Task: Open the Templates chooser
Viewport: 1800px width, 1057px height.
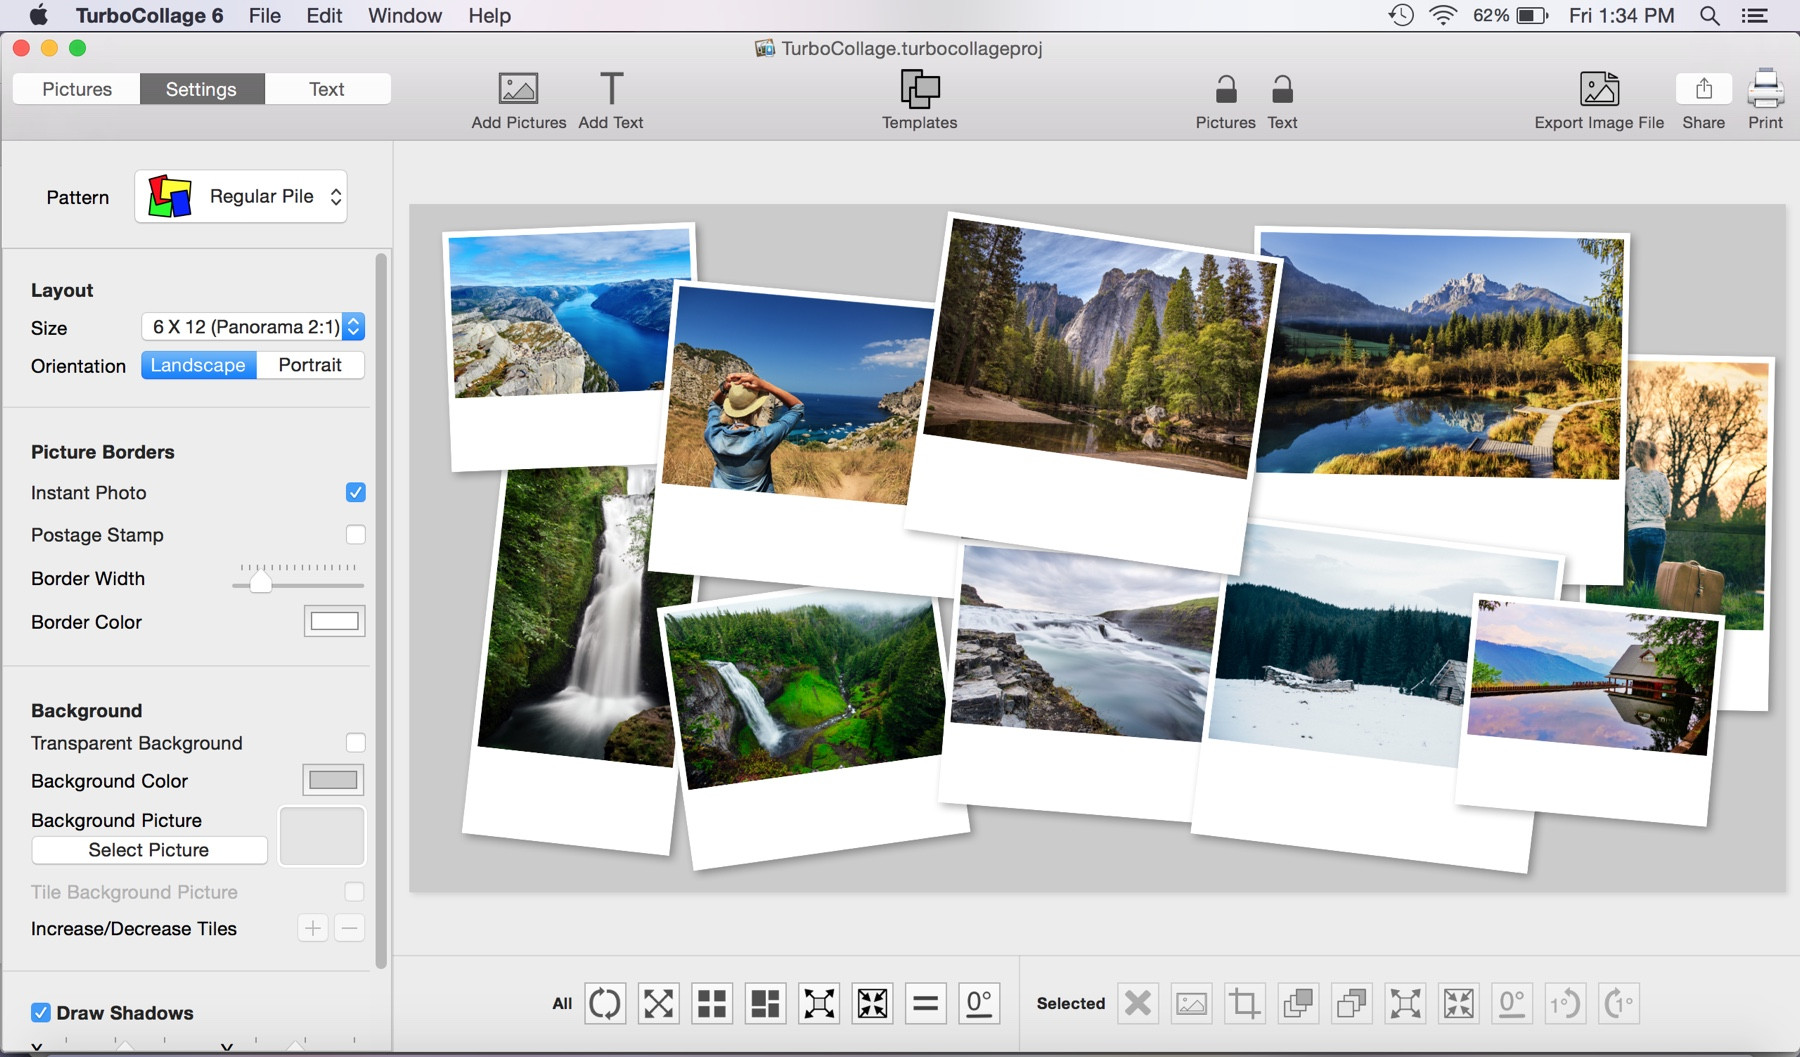Action: point(919,89)
